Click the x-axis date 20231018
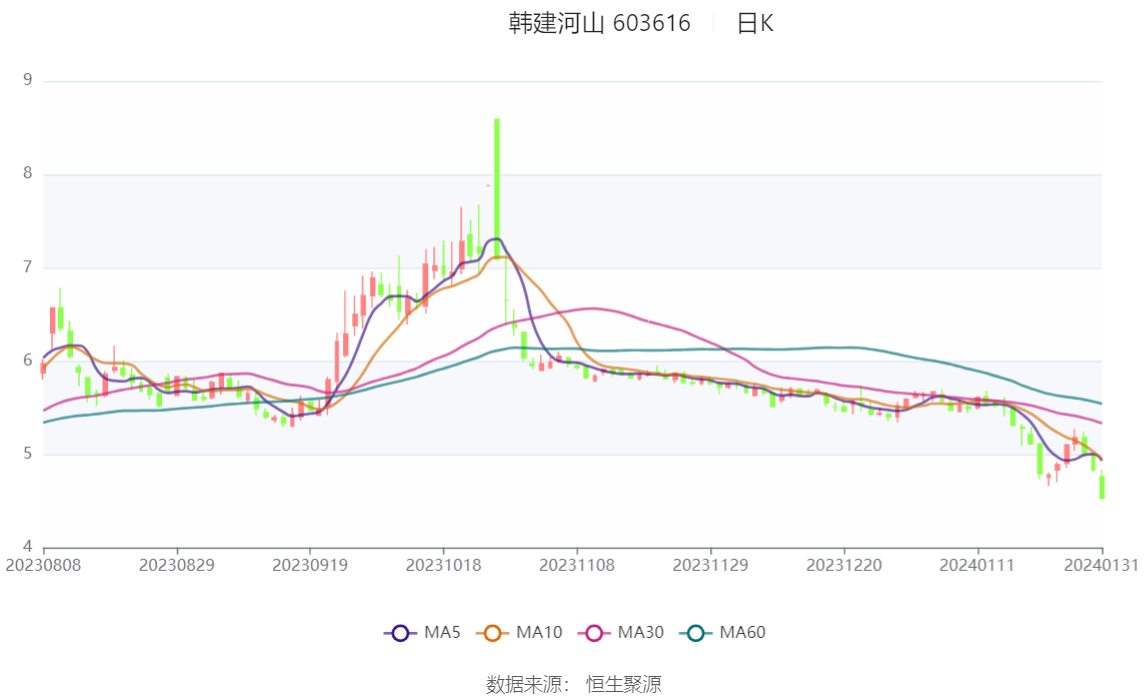 pyautogui.click(x=444, y=565)
